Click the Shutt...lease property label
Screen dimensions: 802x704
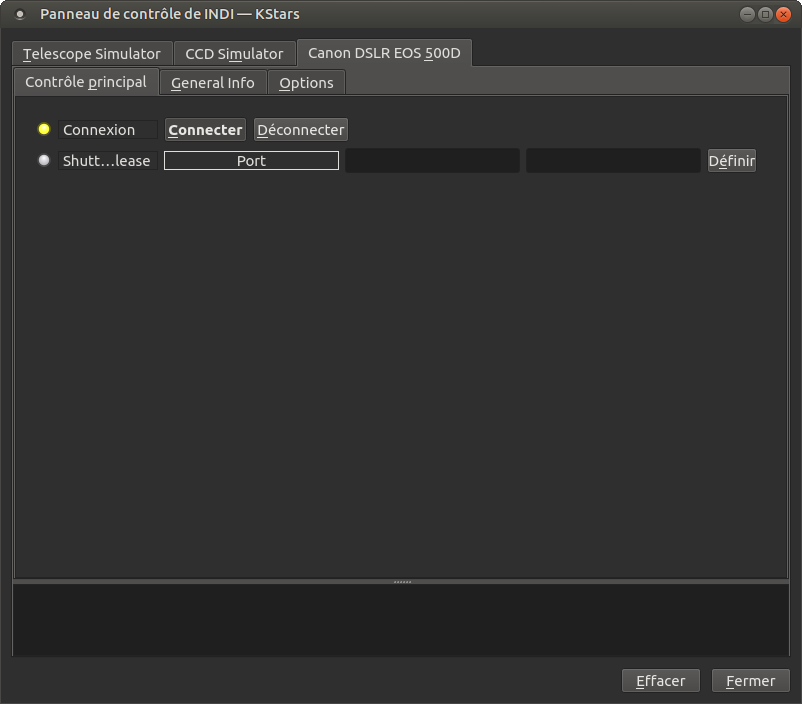tap(108, 161)
